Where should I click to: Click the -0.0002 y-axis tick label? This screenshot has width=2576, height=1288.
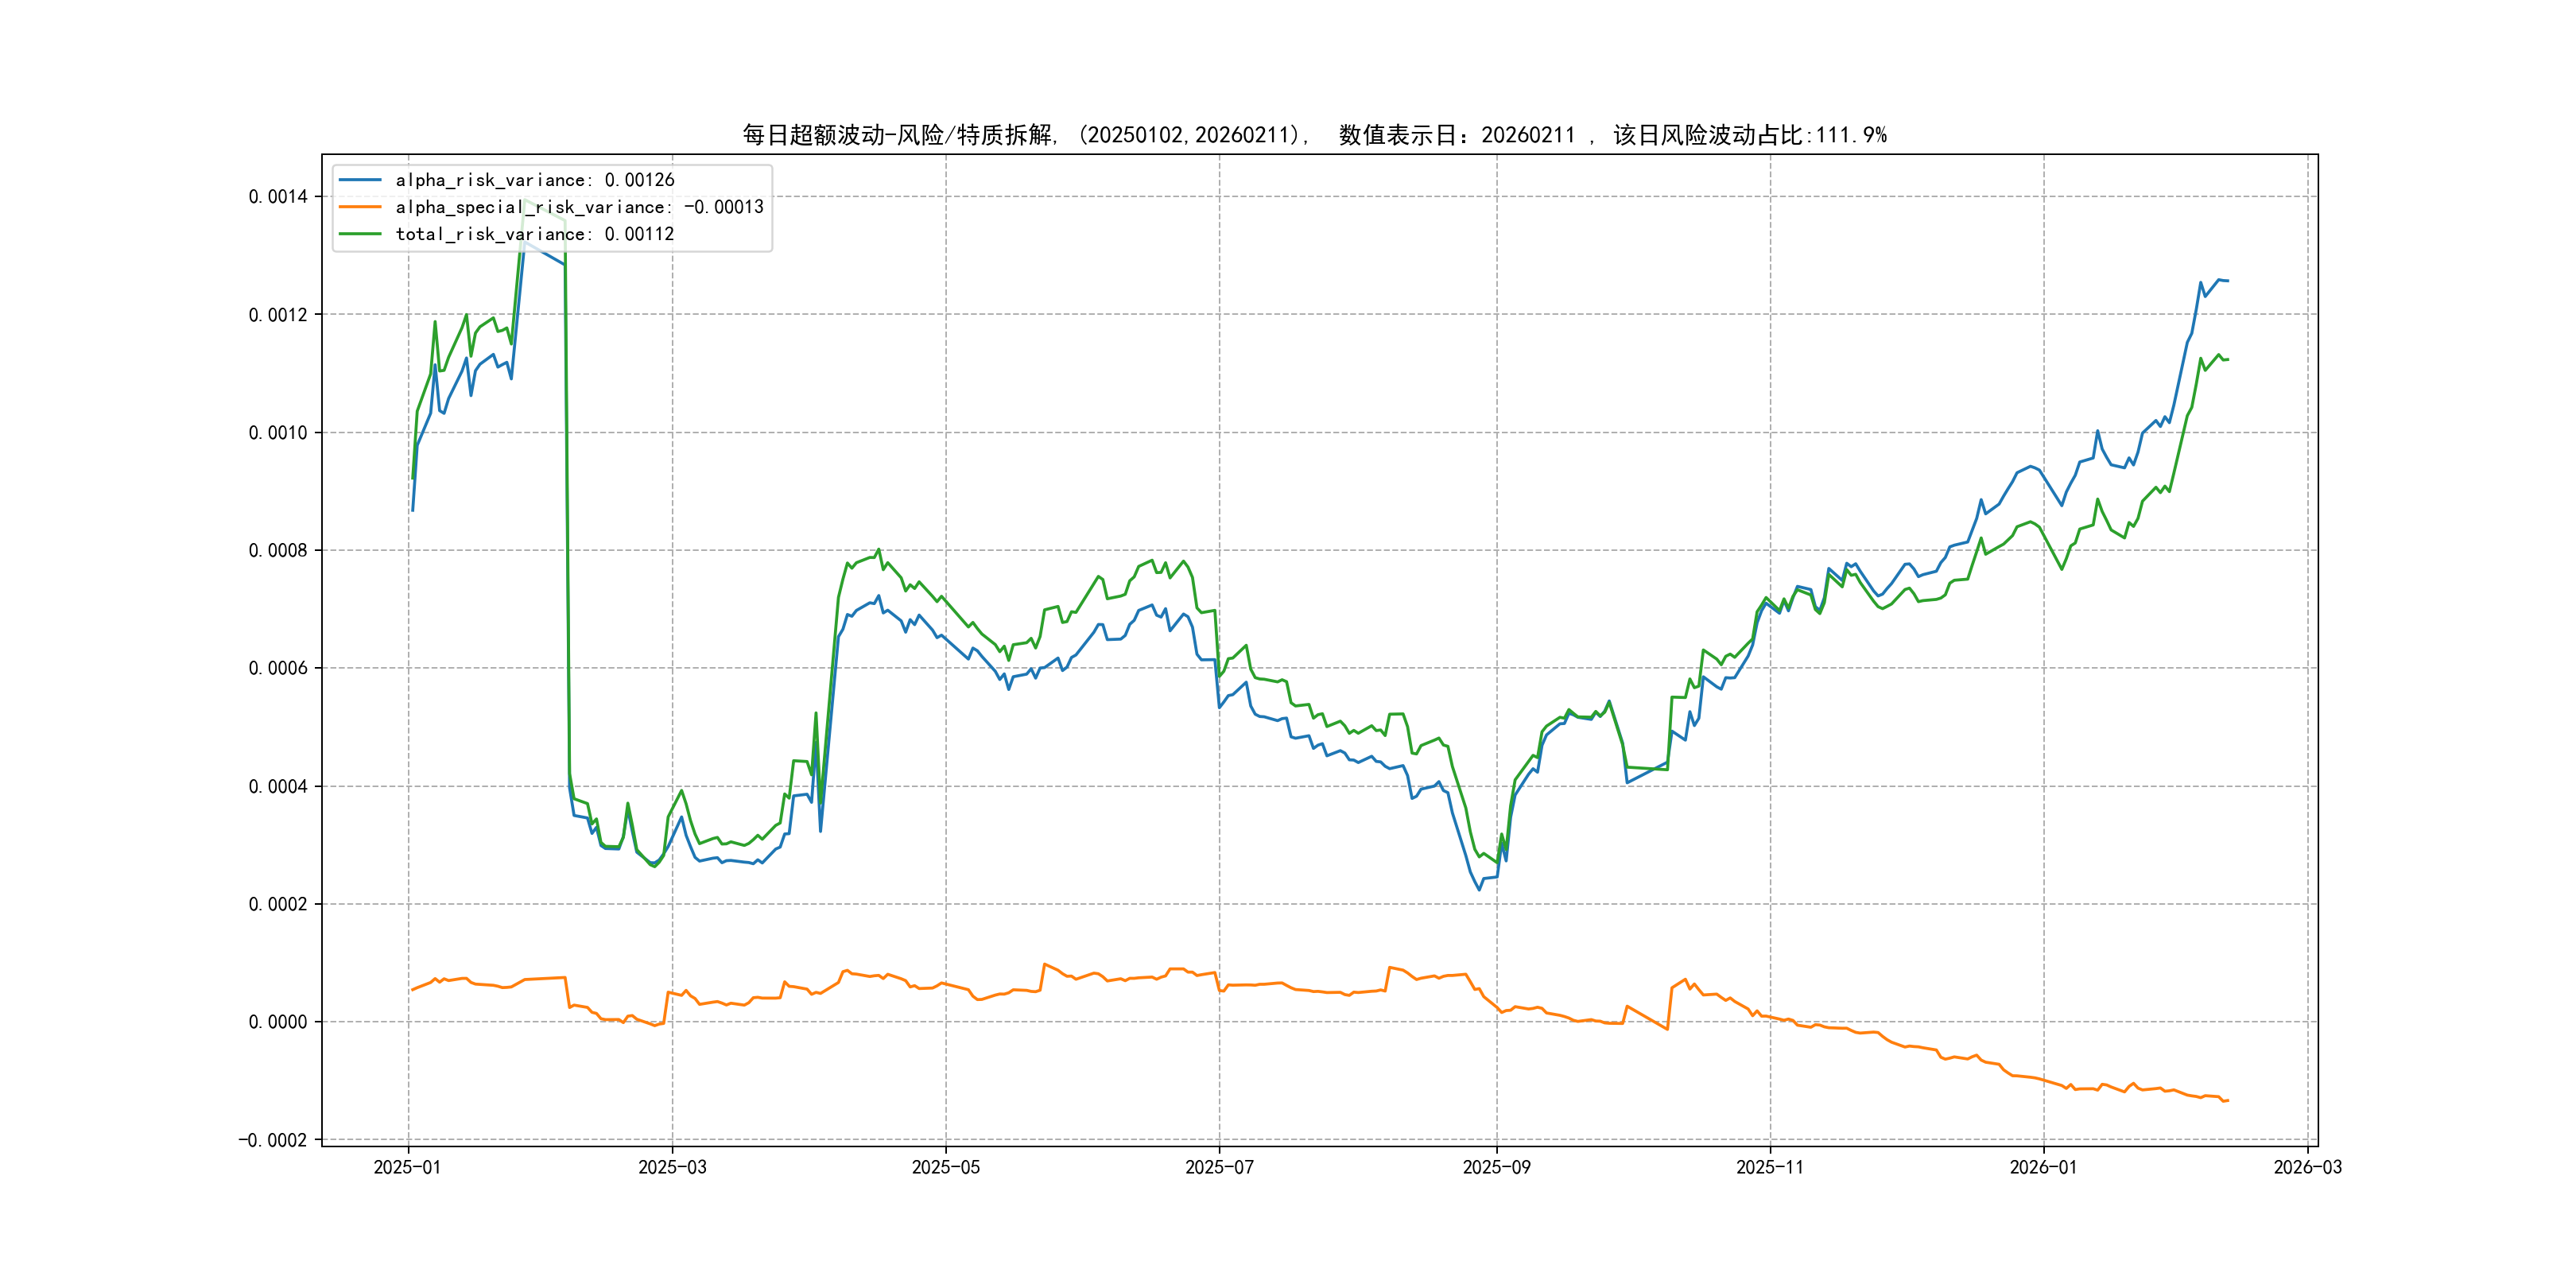point(273,1140)
